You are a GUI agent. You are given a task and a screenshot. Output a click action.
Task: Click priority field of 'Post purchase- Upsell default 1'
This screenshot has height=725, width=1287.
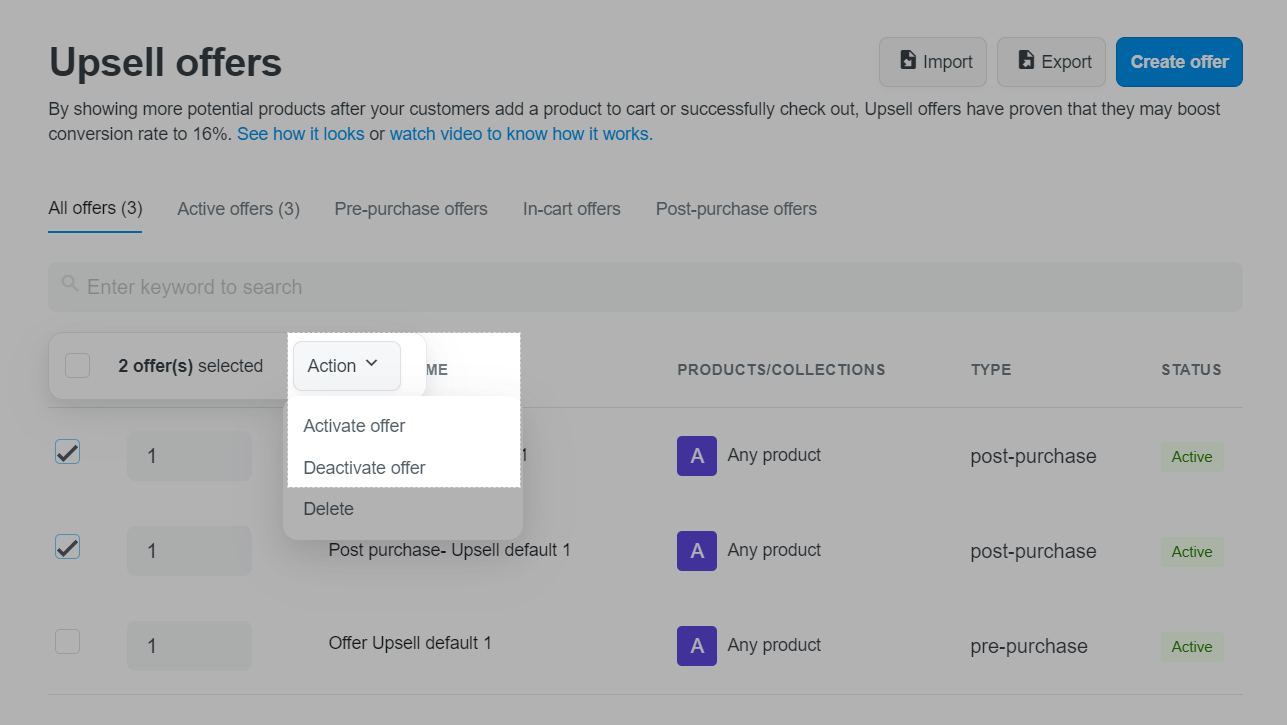coord(189,551)
